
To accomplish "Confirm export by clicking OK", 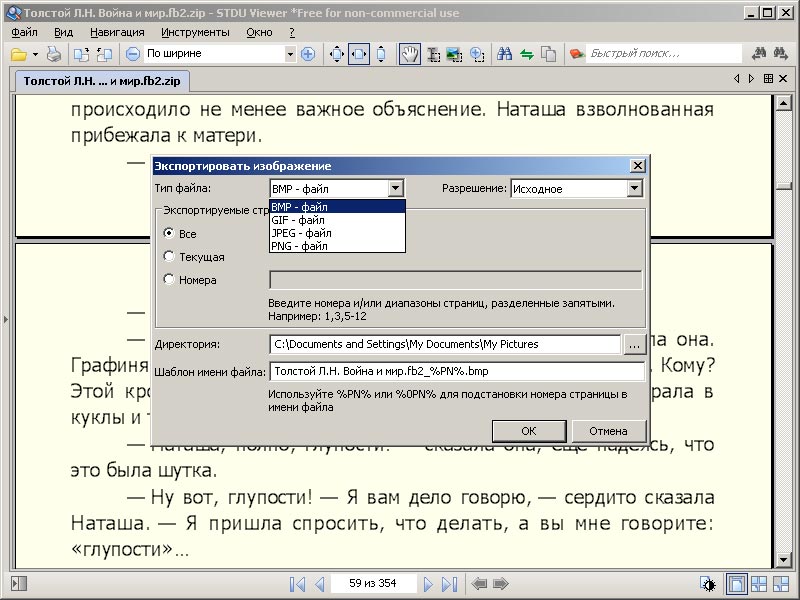I will 529,430.
